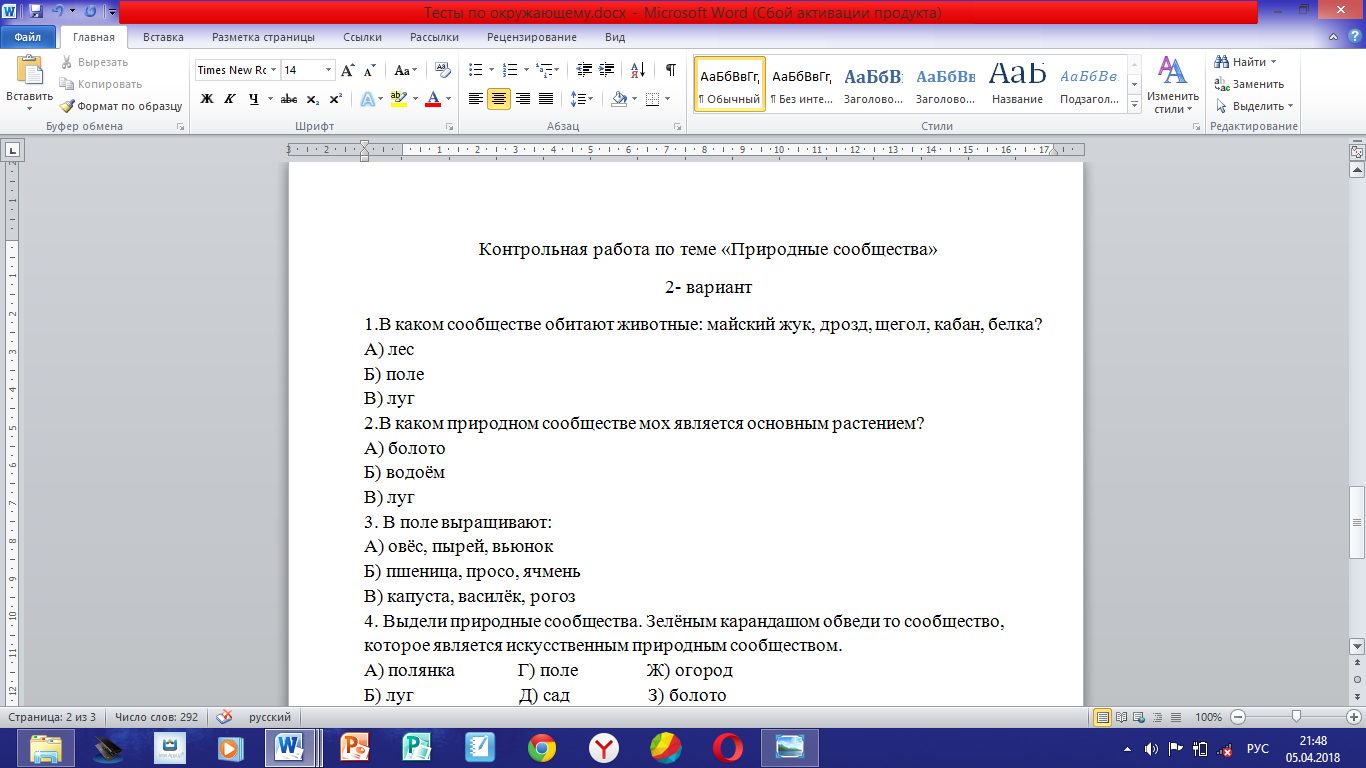Align text left
The height and width of the screenshot is (768, 1366).
coord(476,99)
